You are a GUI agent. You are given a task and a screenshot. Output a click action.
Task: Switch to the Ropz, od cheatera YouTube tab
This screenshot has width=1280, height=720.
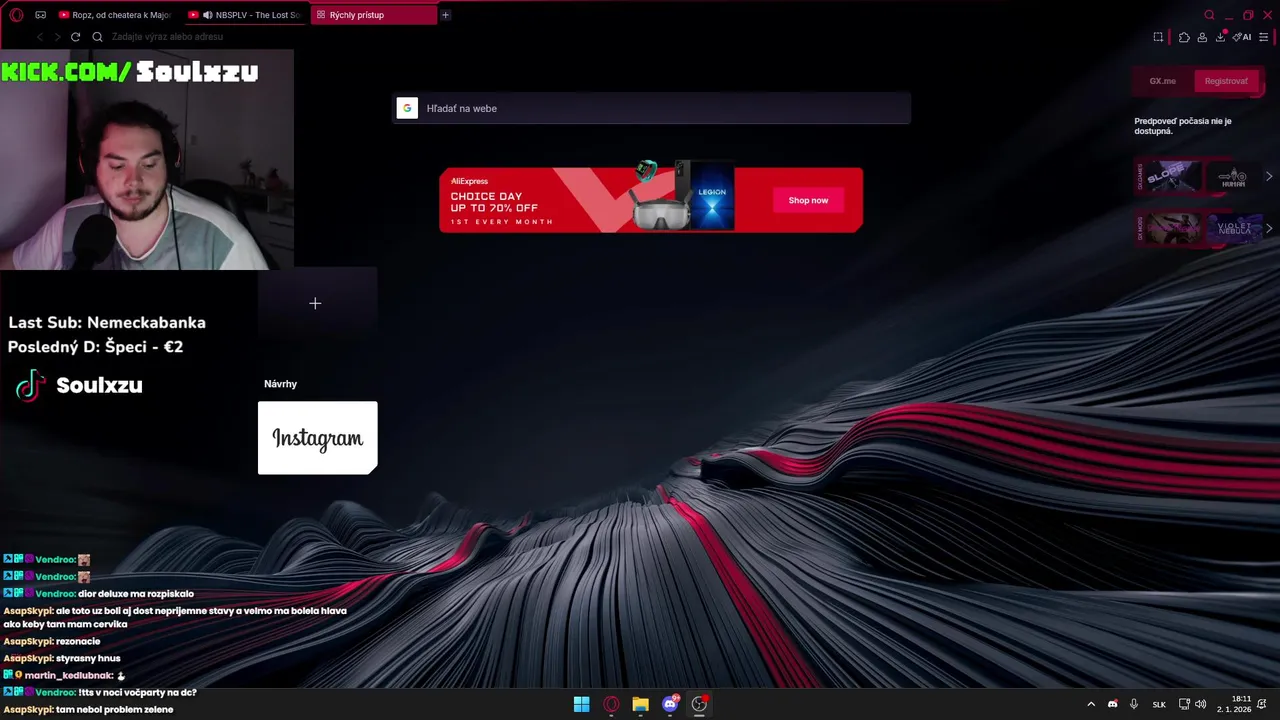click(x=116, y=15)
